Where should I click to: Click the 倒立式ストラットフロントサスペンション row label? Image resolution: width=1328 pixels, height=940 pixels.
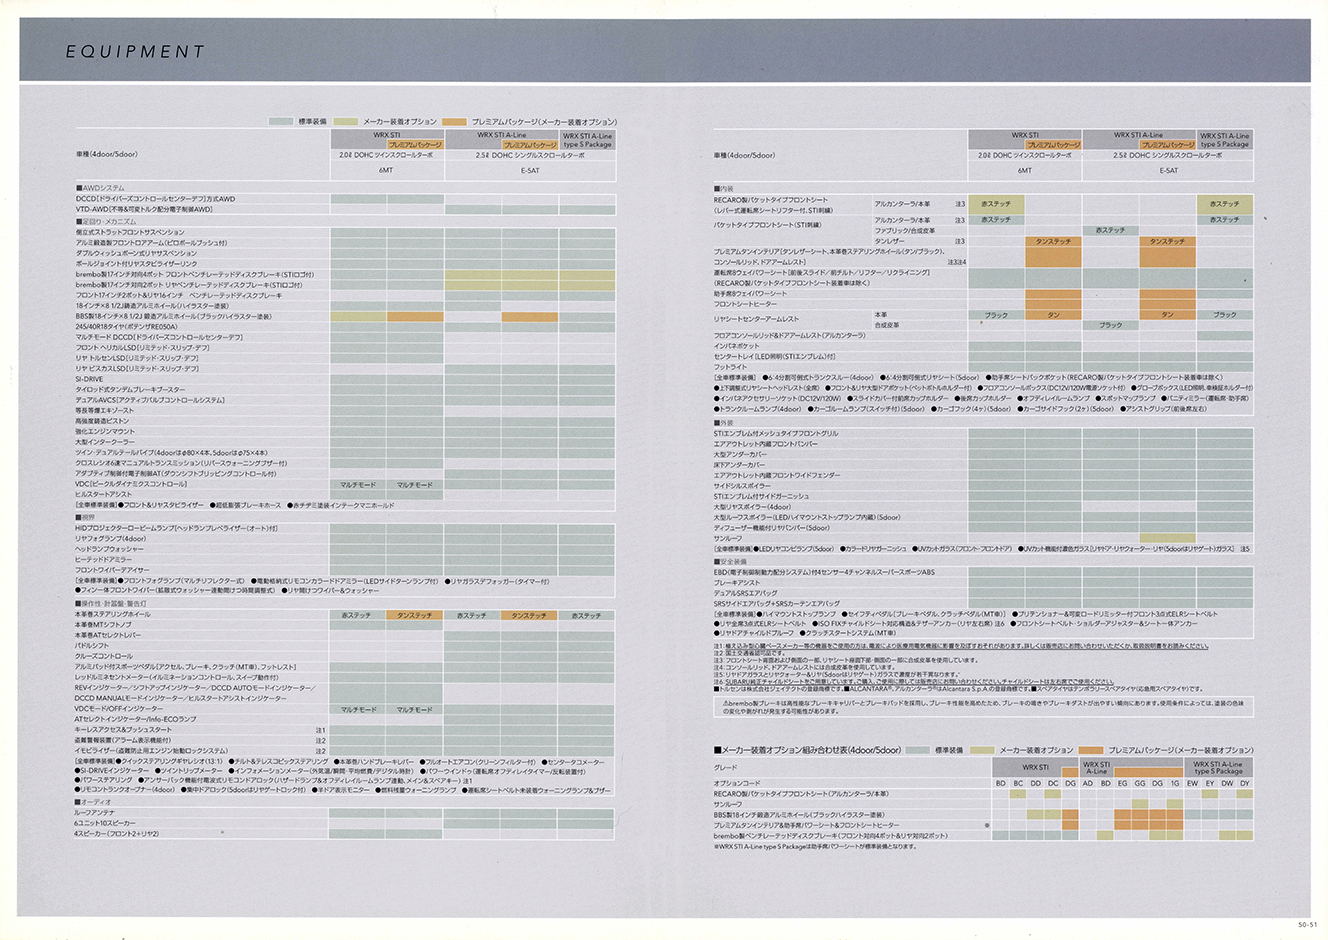click(x=130, y=232)
